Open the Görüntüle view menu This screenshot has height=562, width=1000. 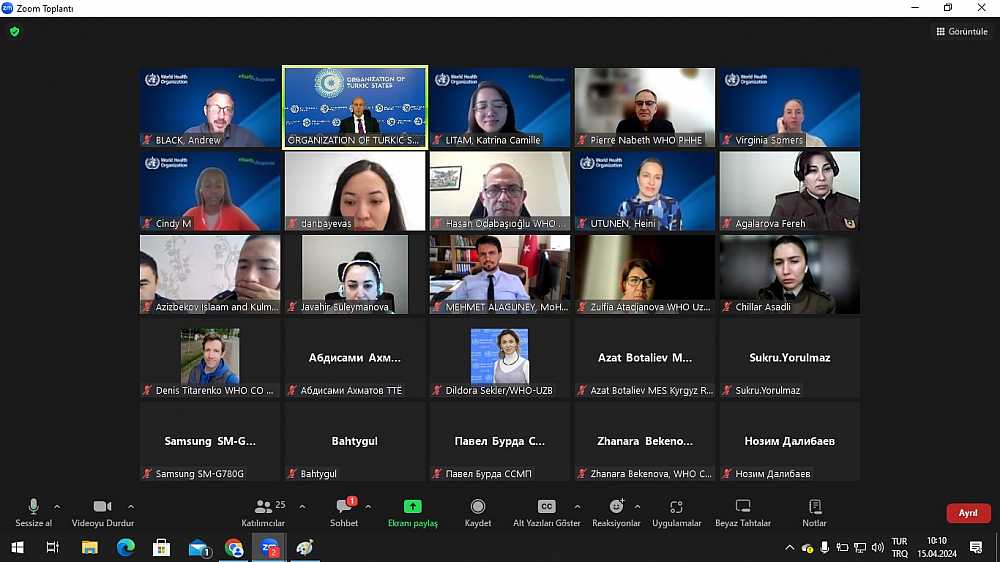click(961, 31)
